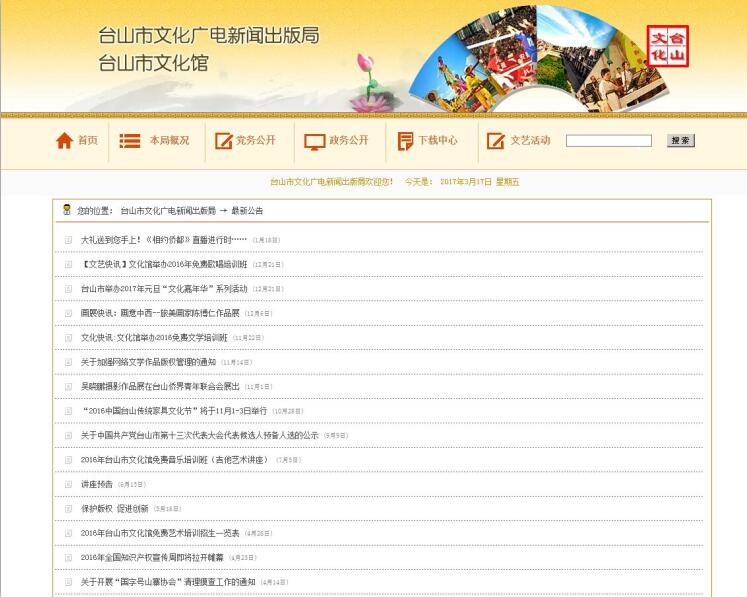747x597 pixels.
Task: Click the document icon beside 下载中心
Action: pos(404,141)
